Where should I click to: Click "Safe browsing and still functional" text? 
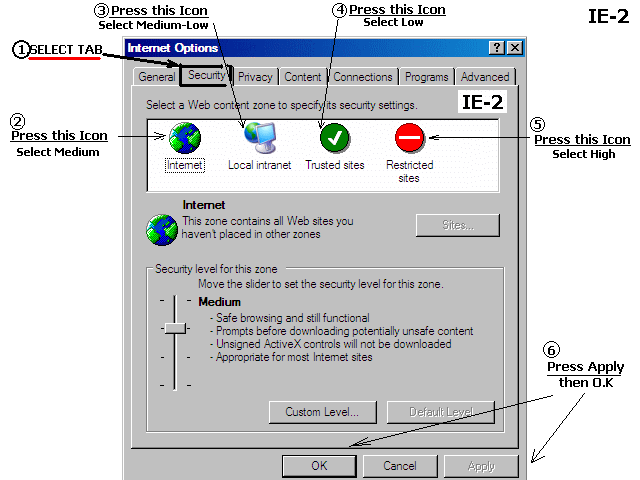[293, 318]
